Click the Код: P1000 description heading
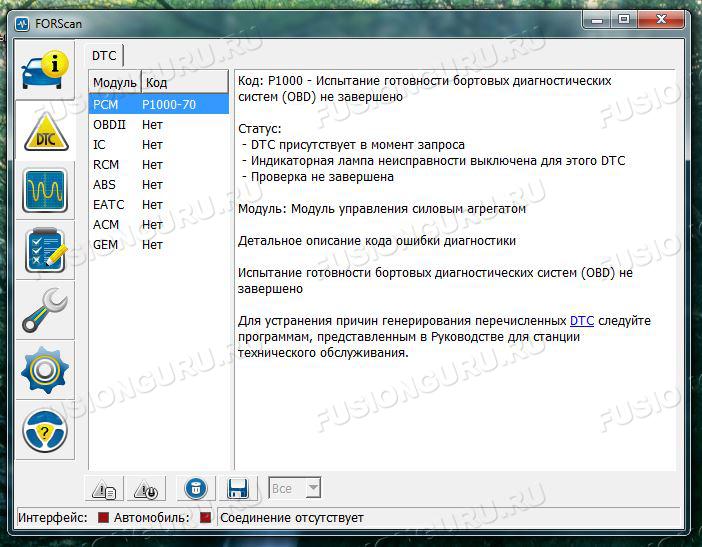 tap(424, 89)
